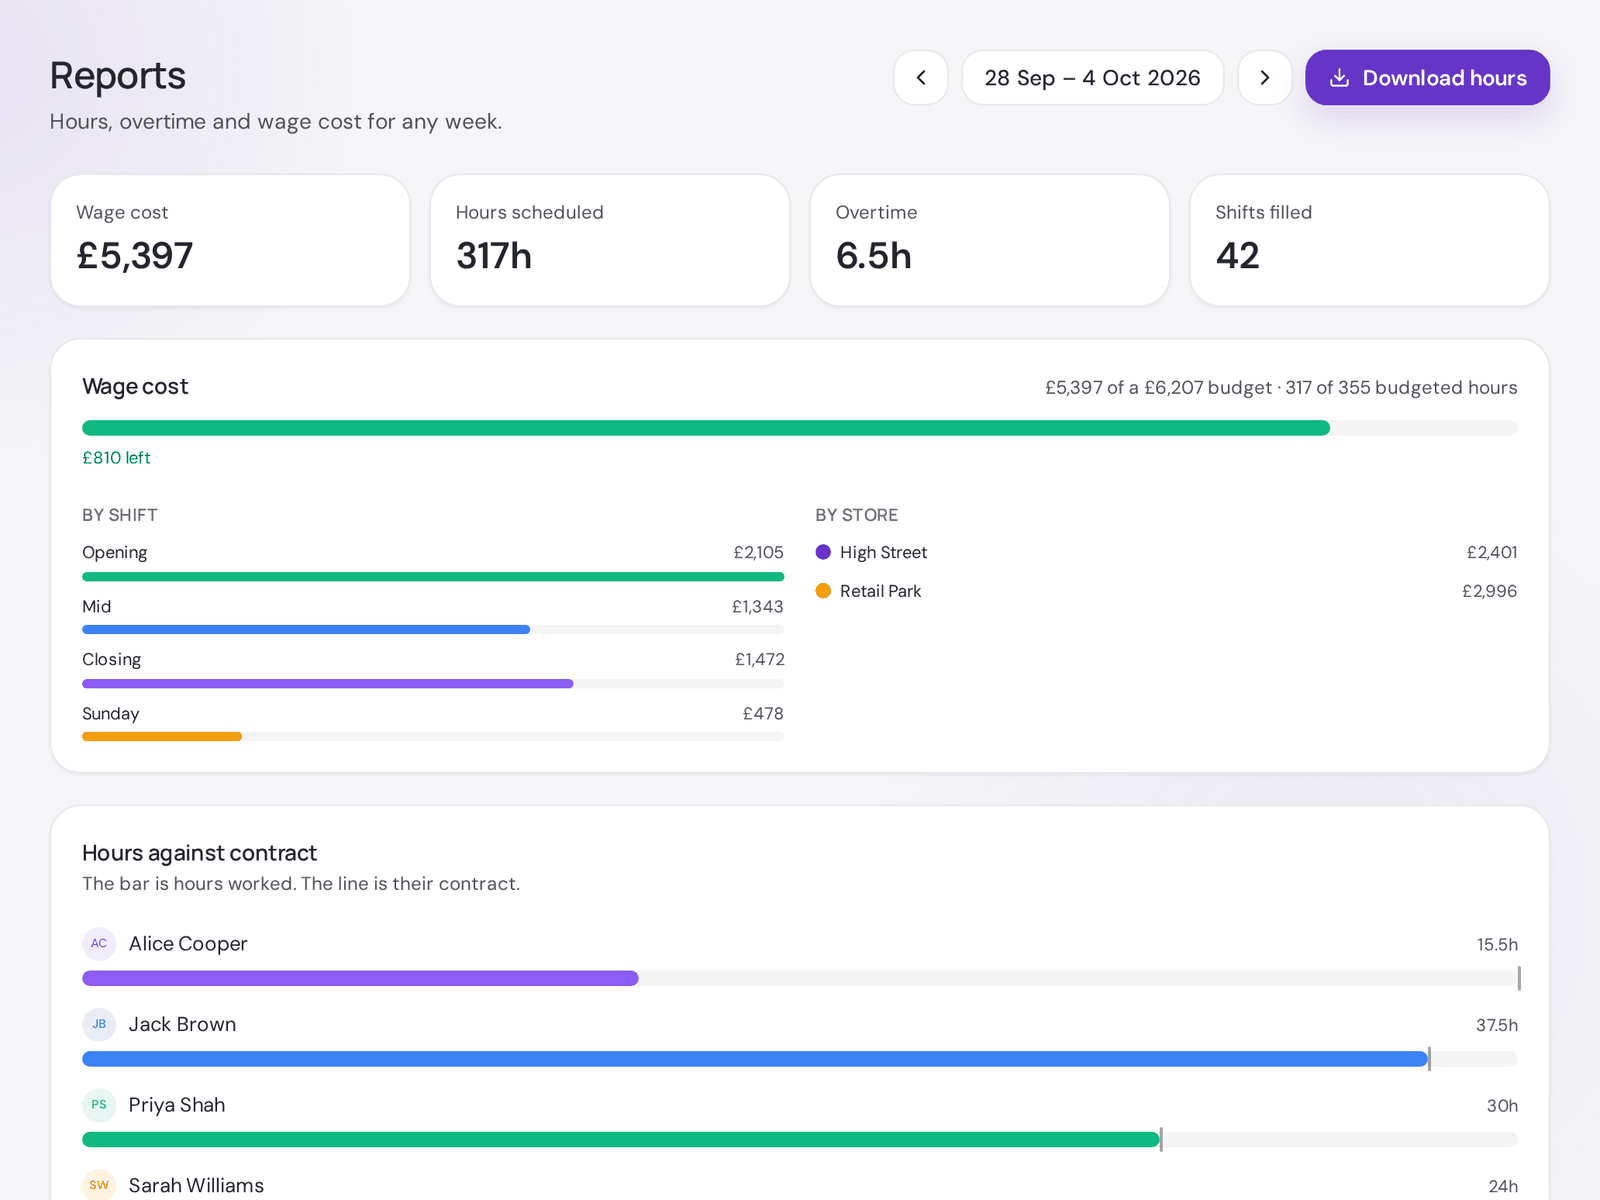Click the £2,996 Retail Park amount

coord(1489,592)
